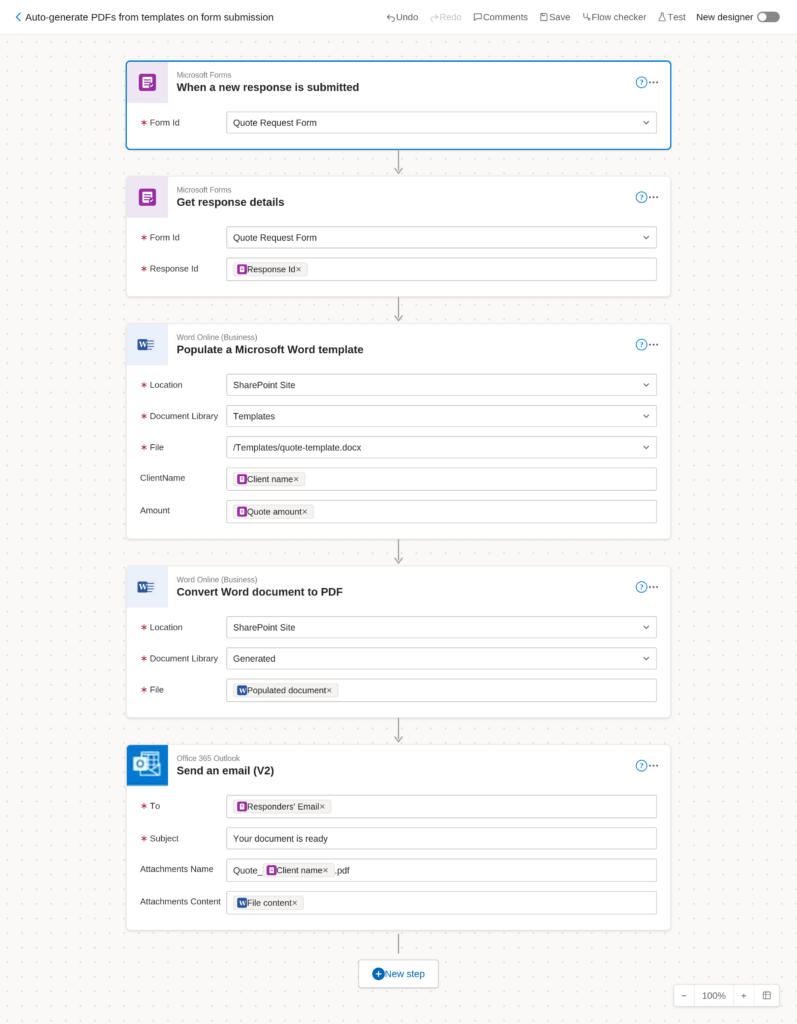Click the Microsoft Forms icon on trigger card
The width and height of the screenshot is (797, 1024).
(x=147, y=82)
